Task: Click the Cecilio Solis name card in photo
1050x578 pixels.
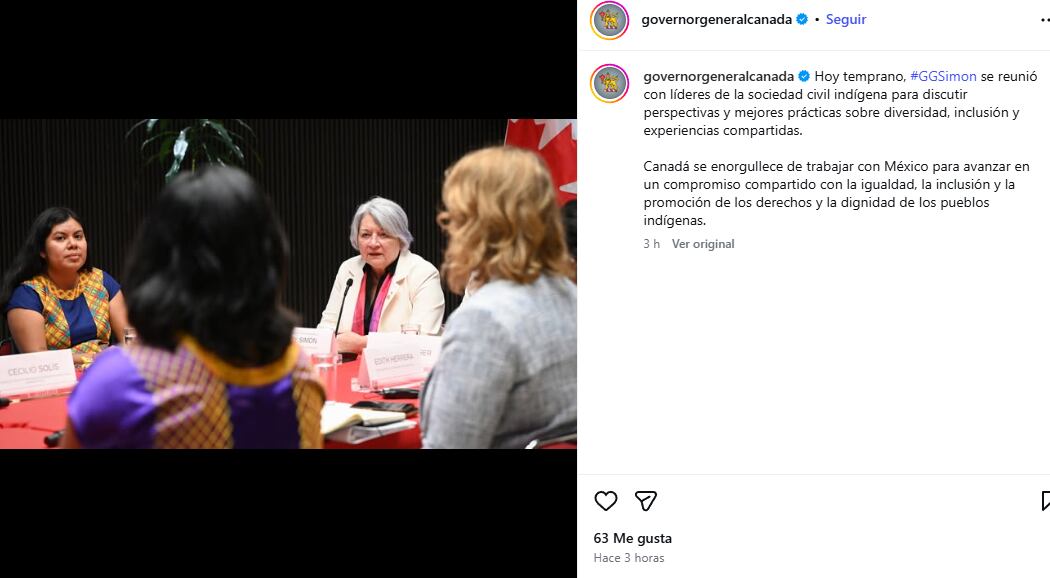Action: [37, 372]
